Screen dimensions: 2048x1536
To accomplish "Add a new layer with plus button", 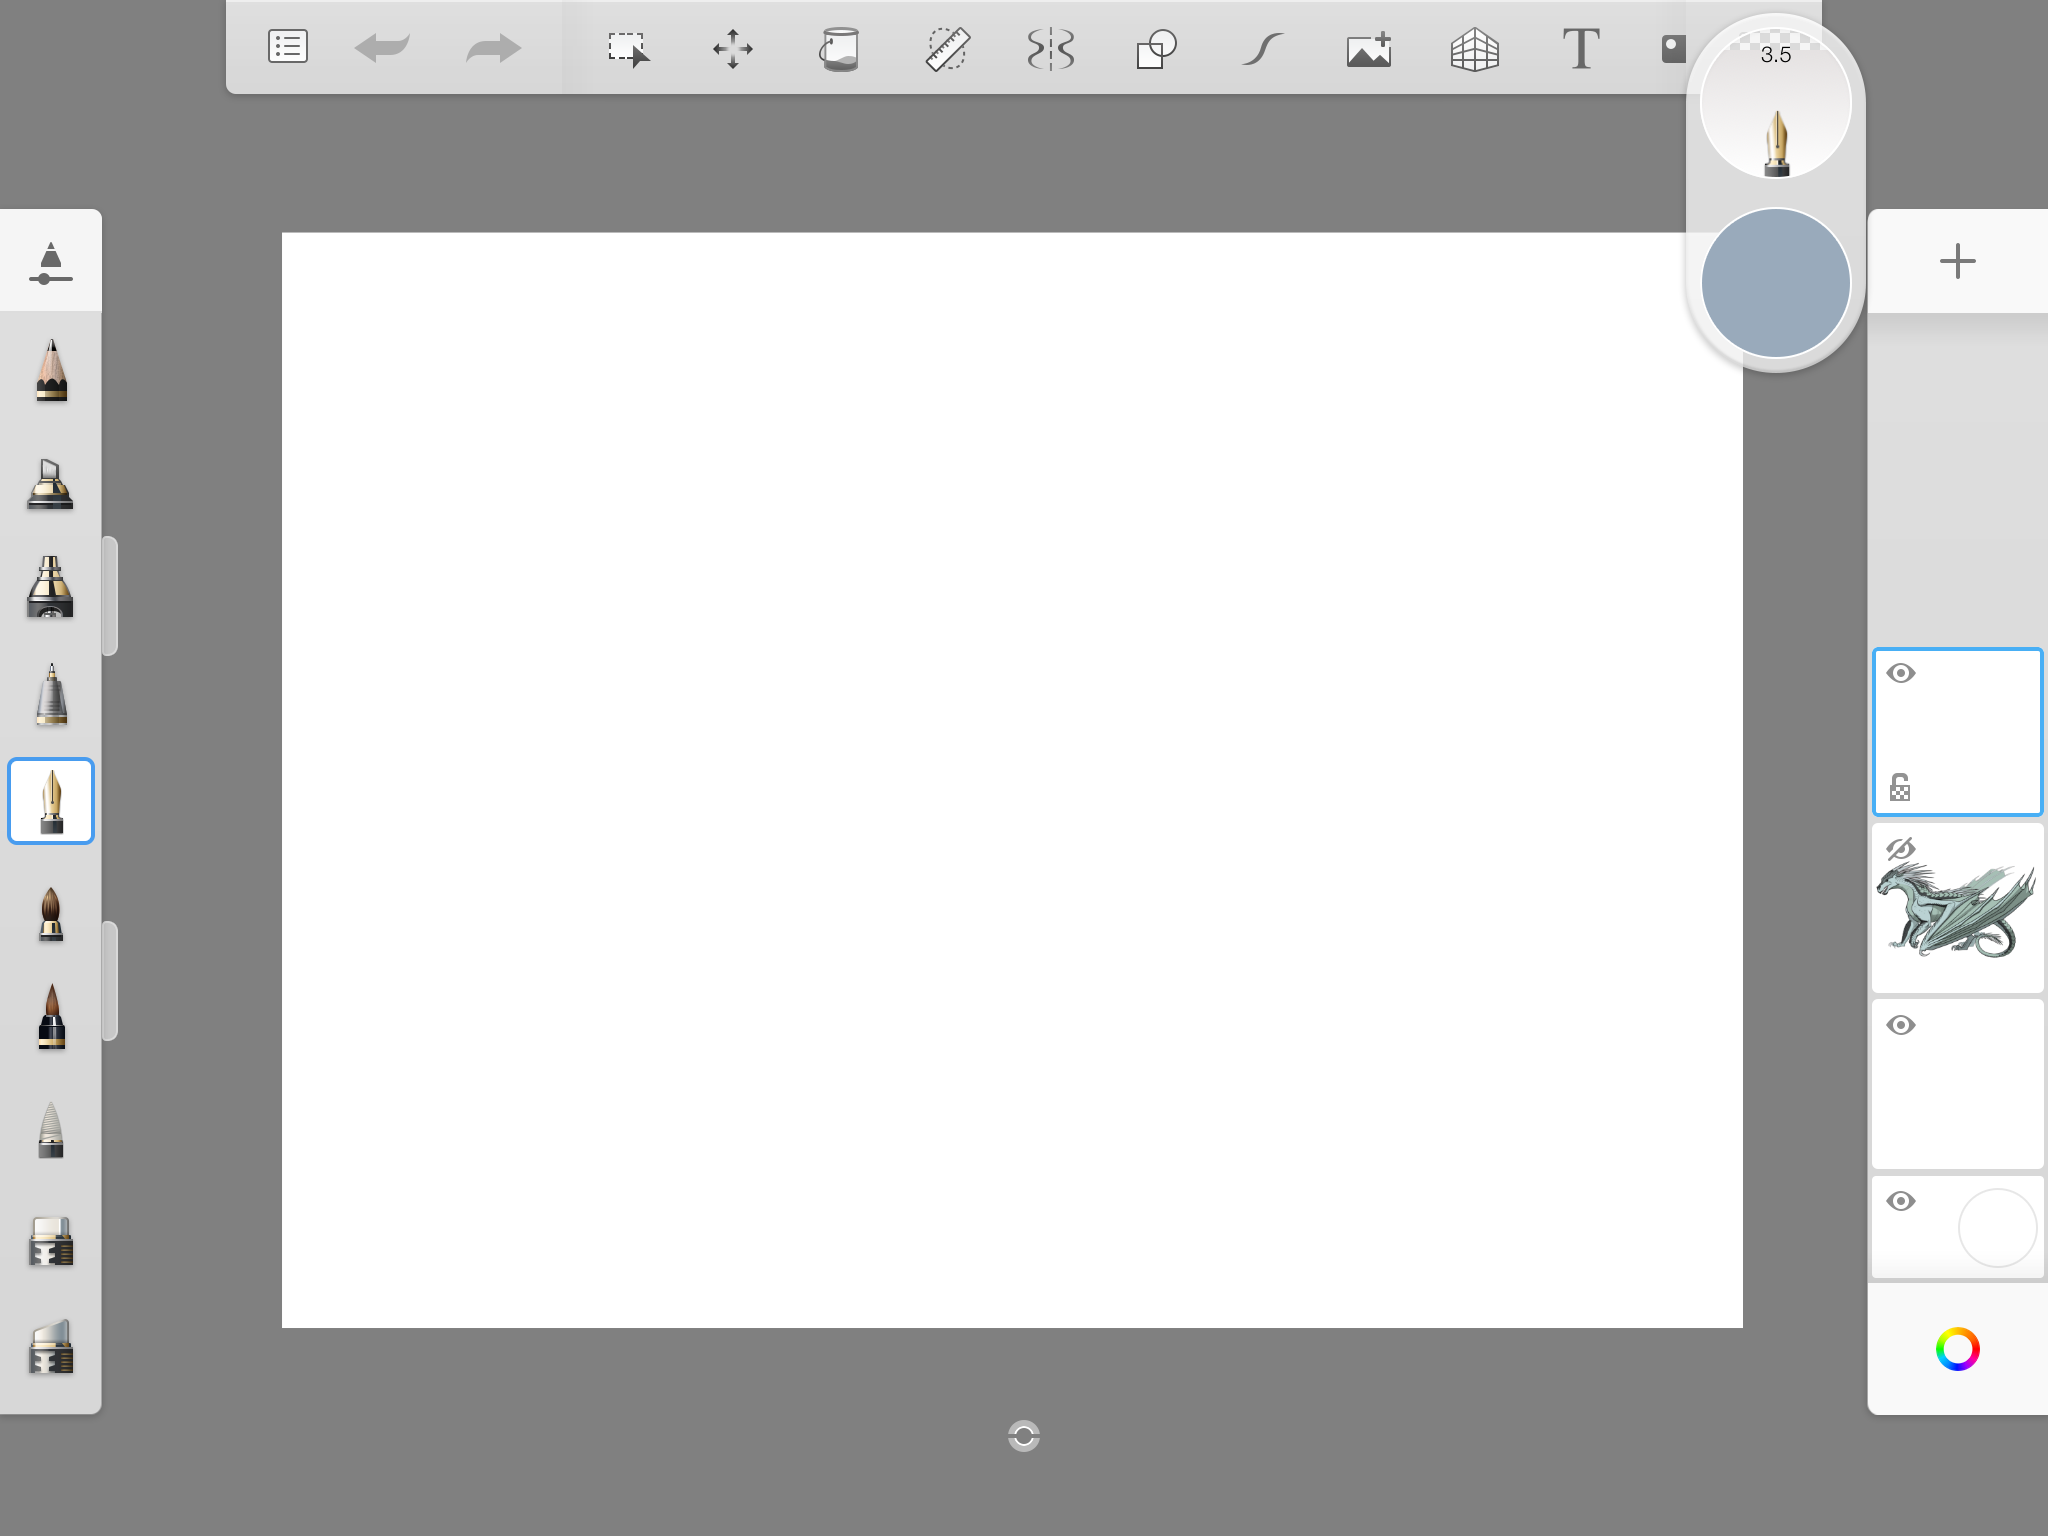I will pos(1957,262).
